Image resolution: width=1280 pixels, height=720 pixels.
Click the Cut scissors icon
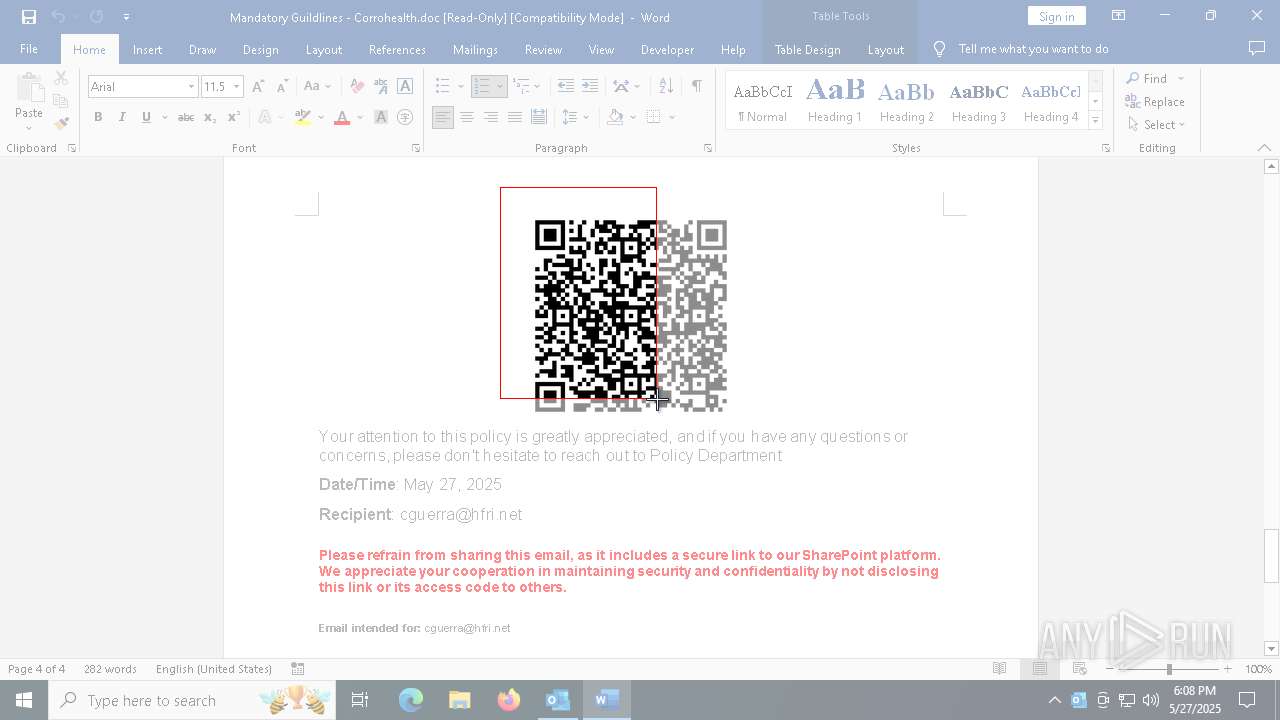pos(61,78)
